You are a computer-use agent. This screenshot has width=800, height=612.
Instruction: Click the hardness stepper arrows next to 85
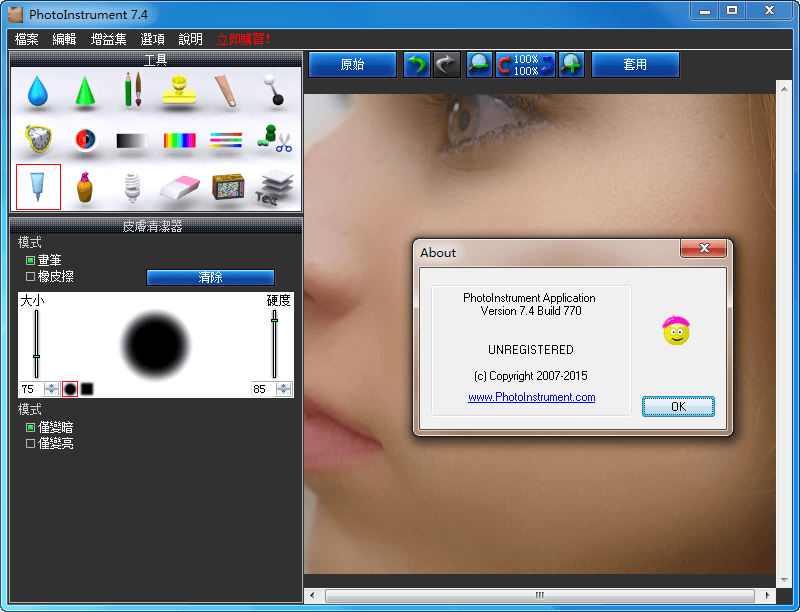click(x=284, y=389)
